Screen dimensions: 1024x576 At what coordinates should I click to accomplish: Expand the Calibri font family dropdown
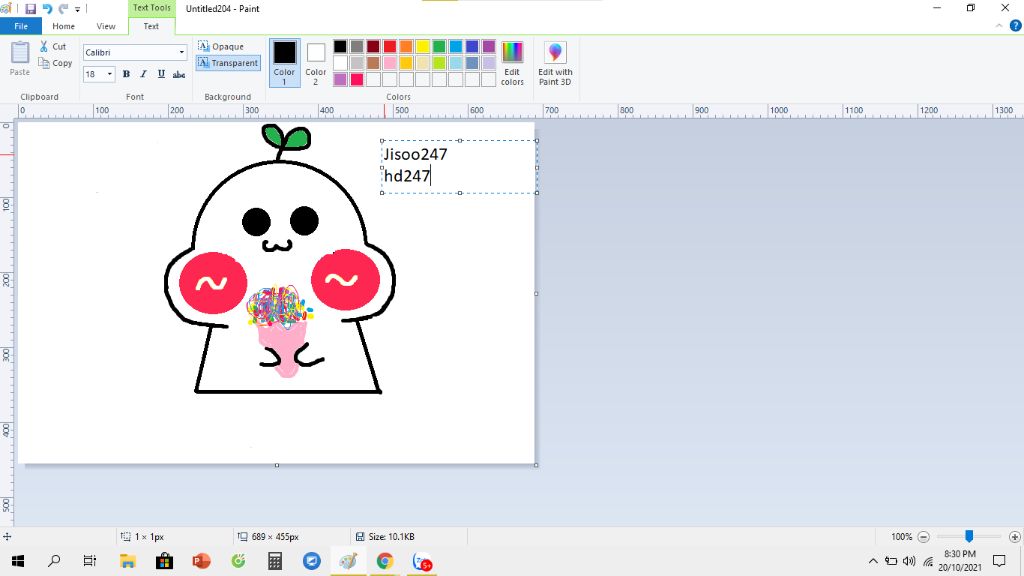(182, 52)
